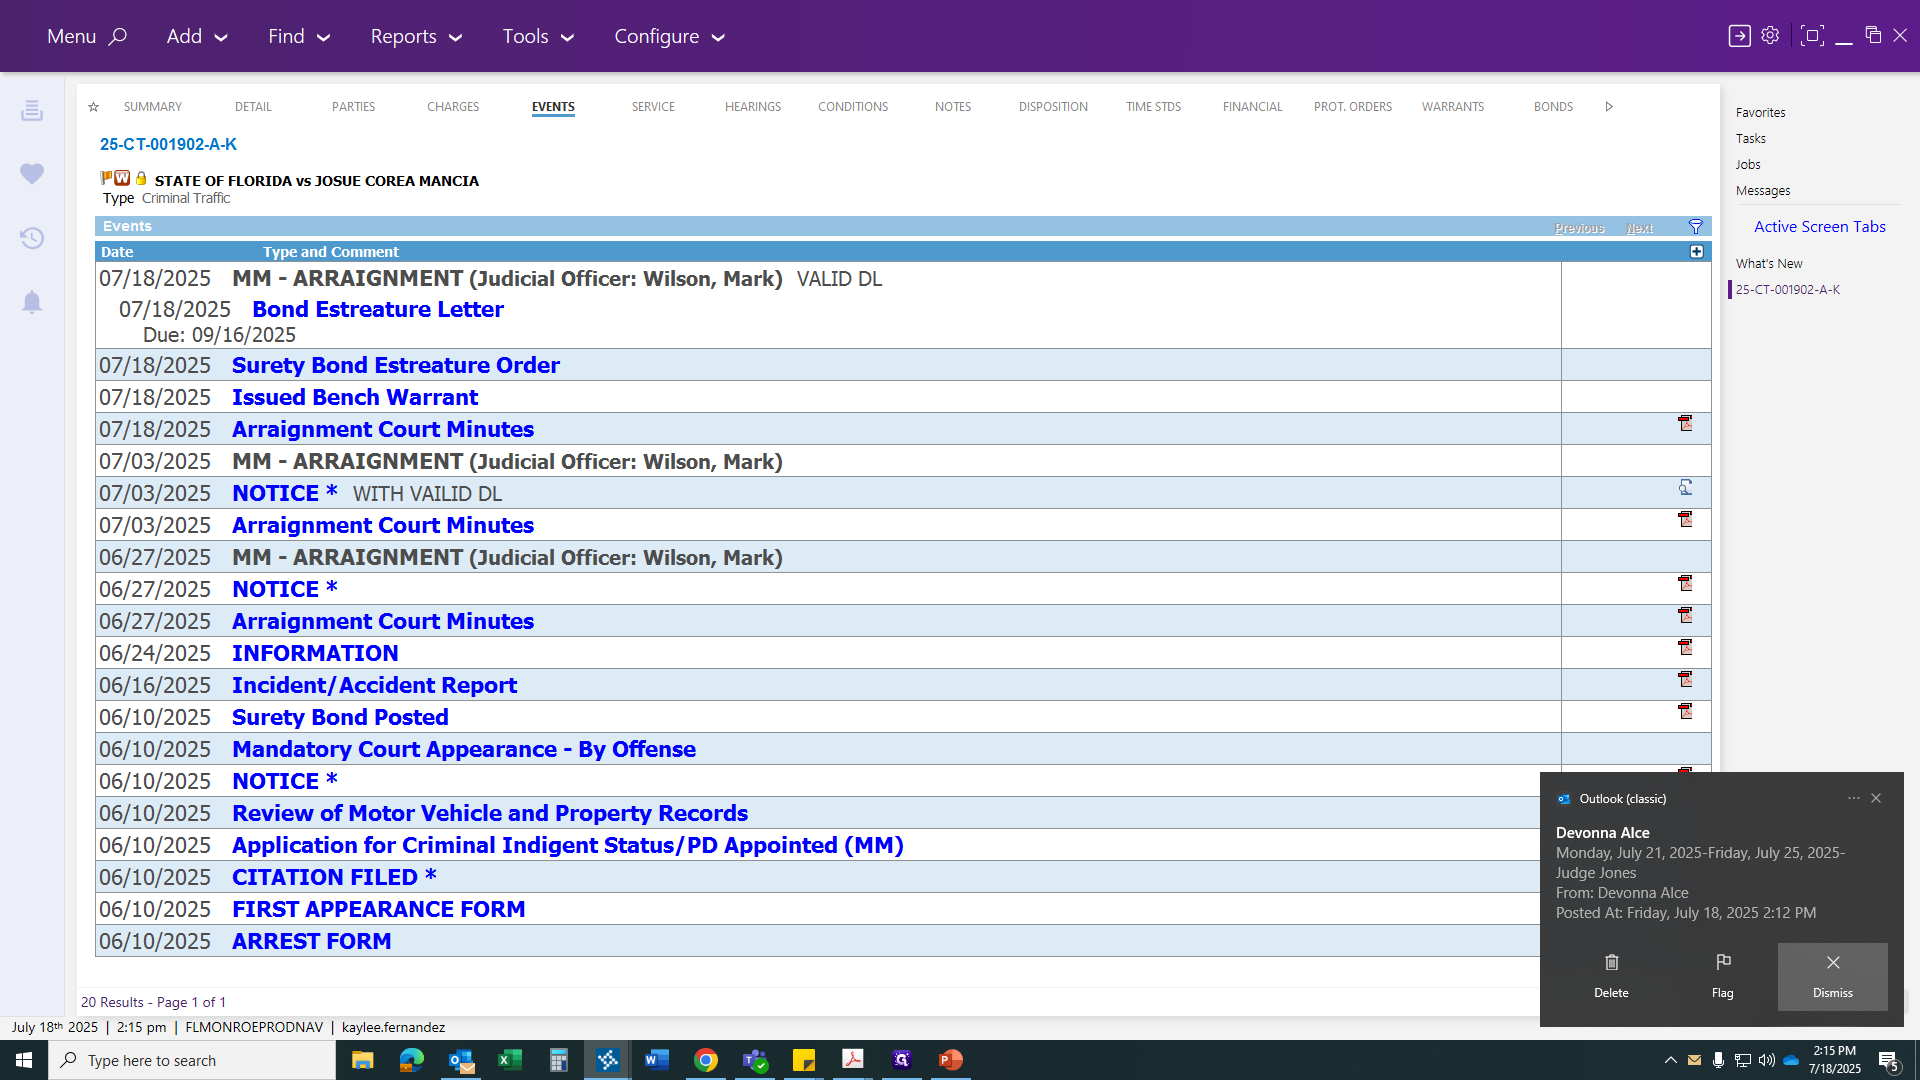The image size is (1920, 1080).
Task: Open PDF for 07/03/2025 Arraignment Court Minutes
Action: coord(1685,520)
